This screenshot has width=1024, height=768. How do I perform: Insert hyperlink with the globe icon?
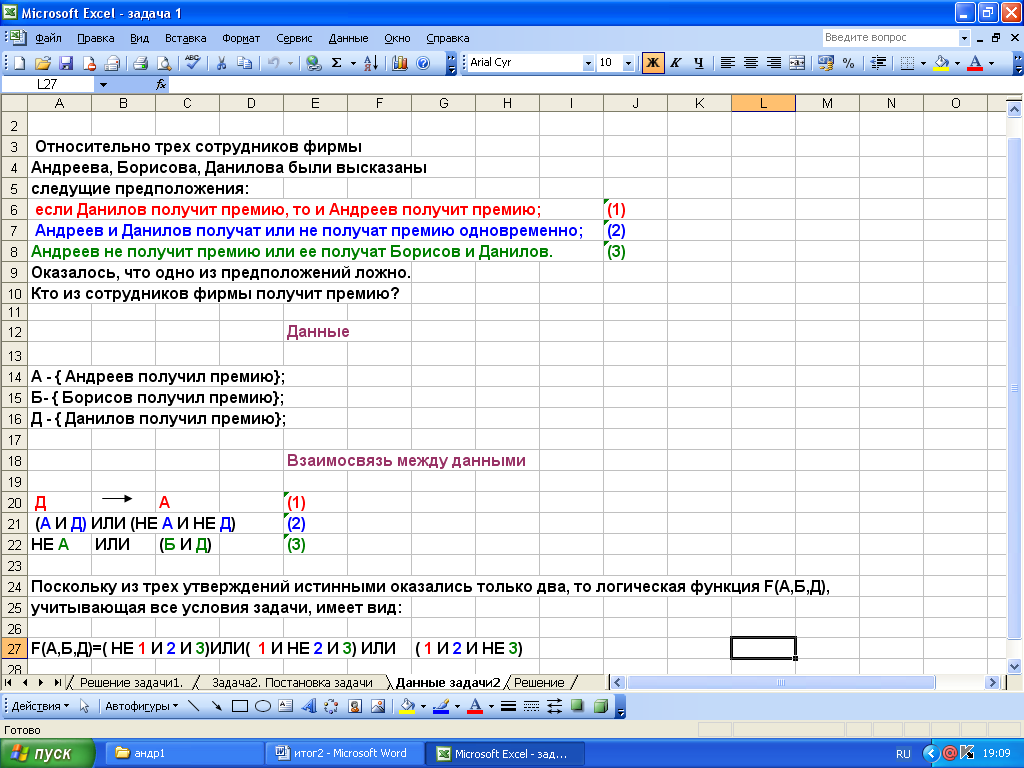(x=313, y=63)
